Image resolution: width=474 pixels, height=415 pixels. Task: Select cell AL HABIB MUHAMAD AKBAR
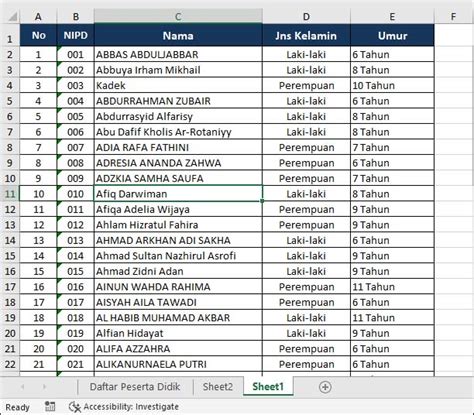[x=178, y=318]
